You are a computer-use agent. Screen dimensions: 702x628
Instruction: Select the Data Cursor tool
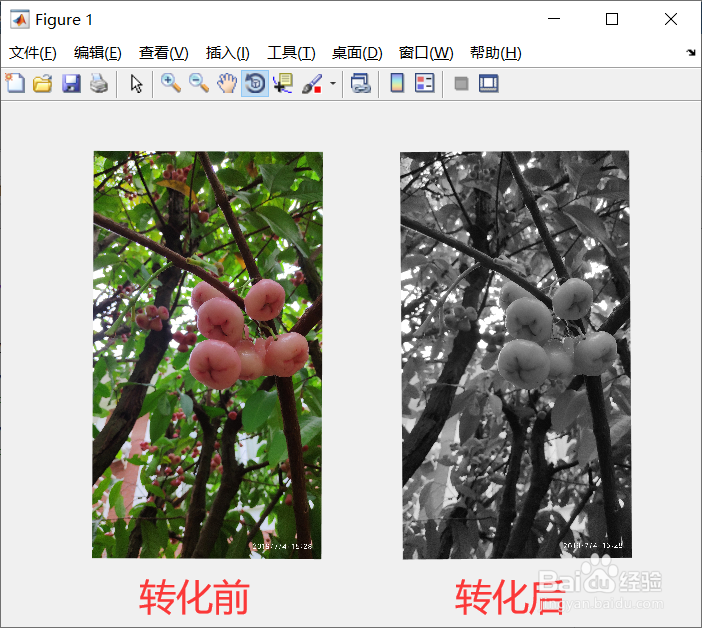[283, 83]
